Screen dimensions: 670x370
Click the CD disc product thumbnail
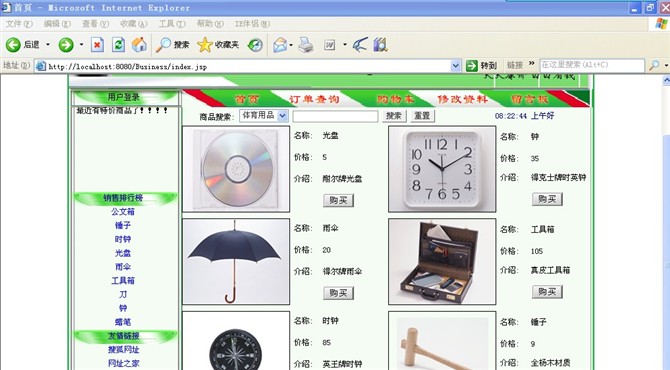pyautogui.click(x=236, y=169)
